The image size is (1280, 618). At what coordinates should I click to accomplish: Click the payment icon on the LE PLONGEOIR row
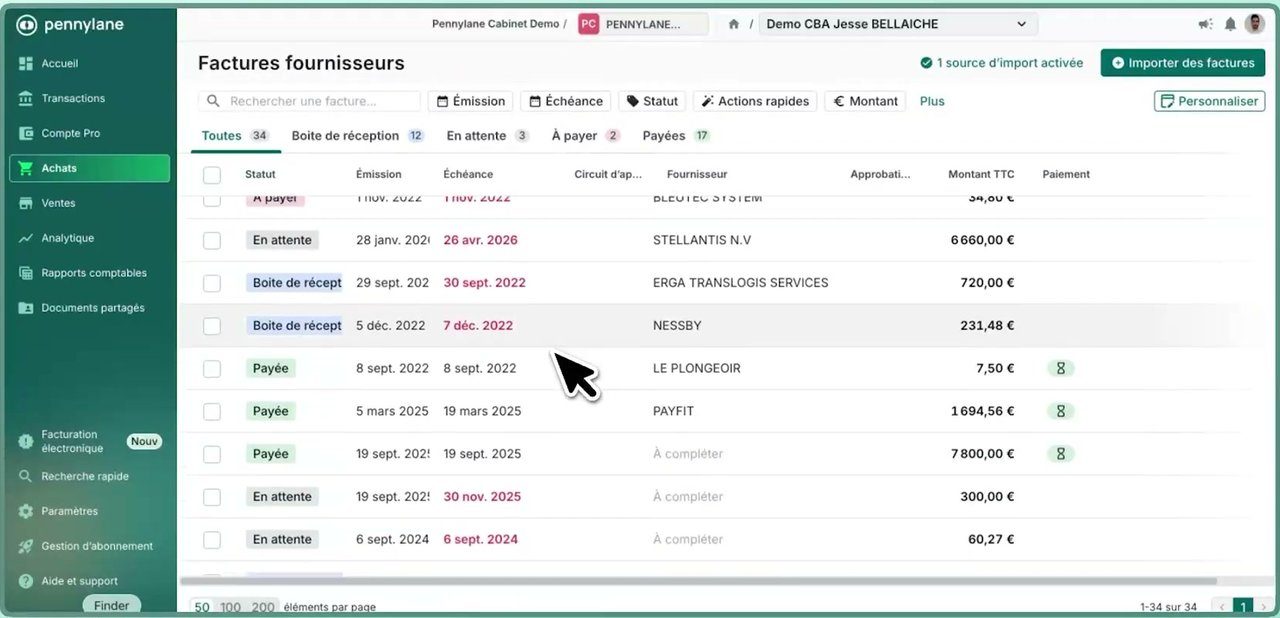(1060, 368)
